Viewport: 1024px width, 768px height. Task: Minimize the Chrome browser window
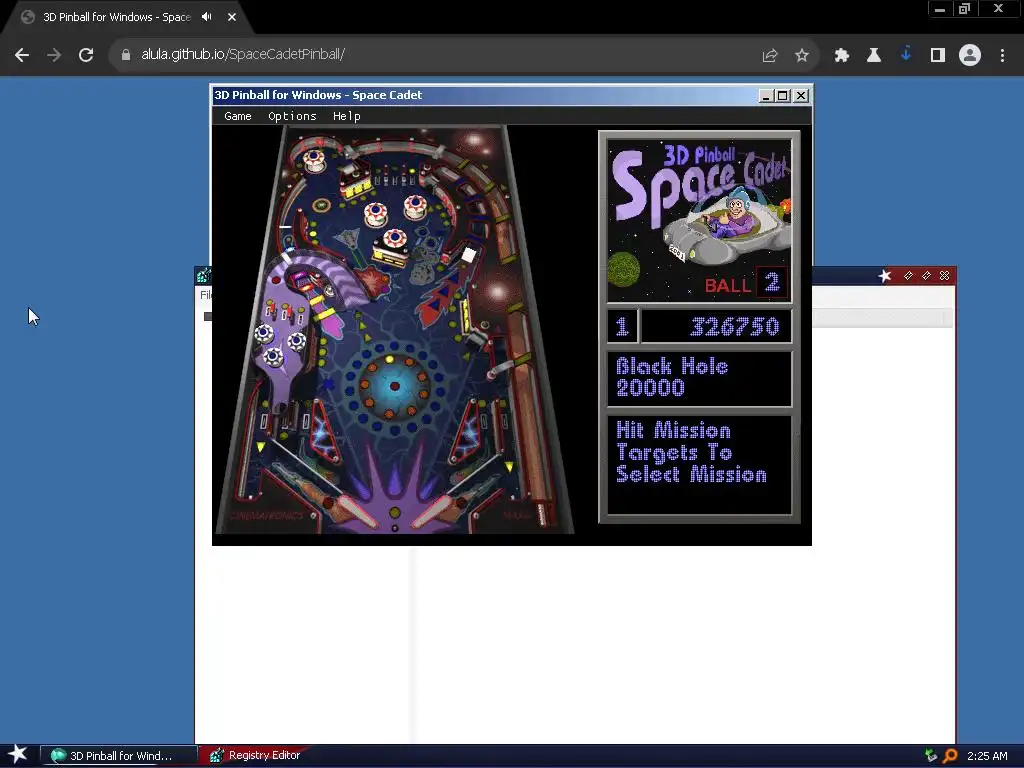[x=940, y=9]
